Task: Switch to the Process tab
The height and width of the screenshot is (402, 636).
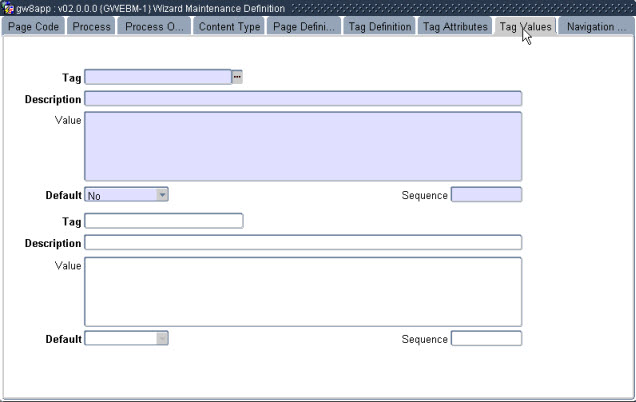Action: [x=91, y=27]
